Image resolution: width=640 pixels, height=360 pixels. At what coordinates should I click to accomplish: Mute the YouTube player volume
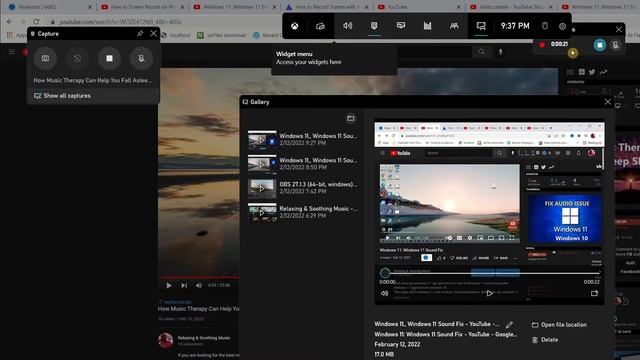click(199, 285)
